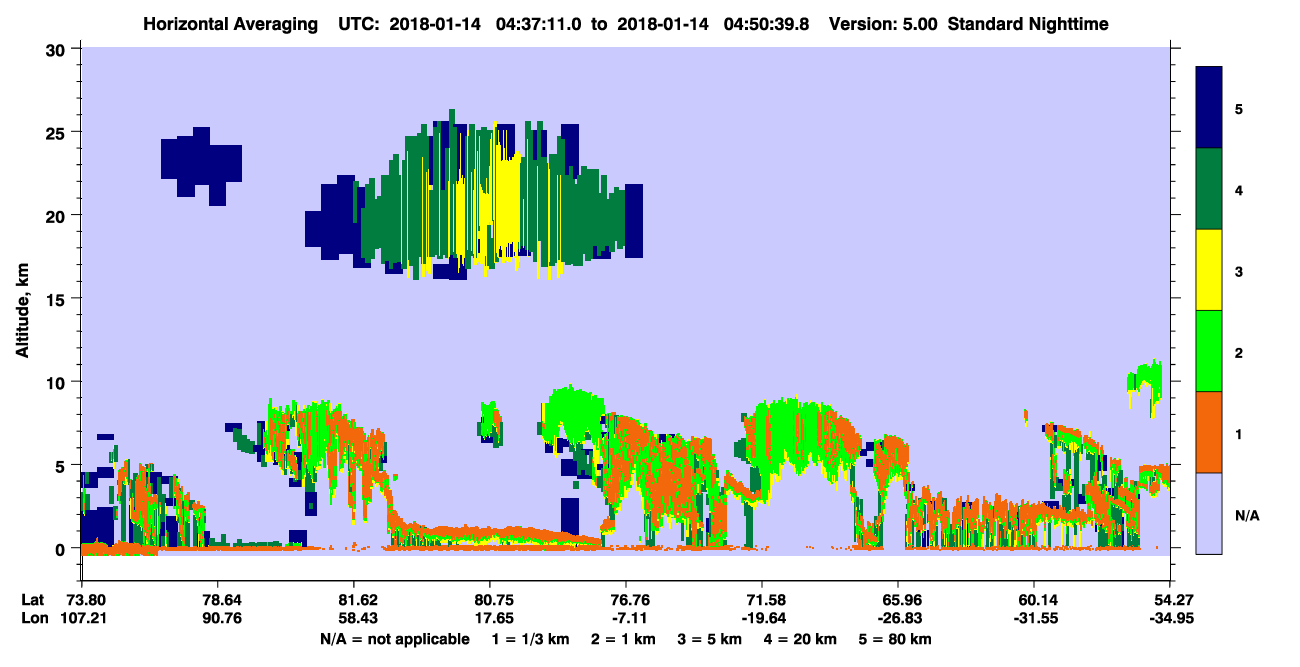The image size is (1300, 667).
Task: Click the orange level 1 legend swatch
Action: [1209, 431]
